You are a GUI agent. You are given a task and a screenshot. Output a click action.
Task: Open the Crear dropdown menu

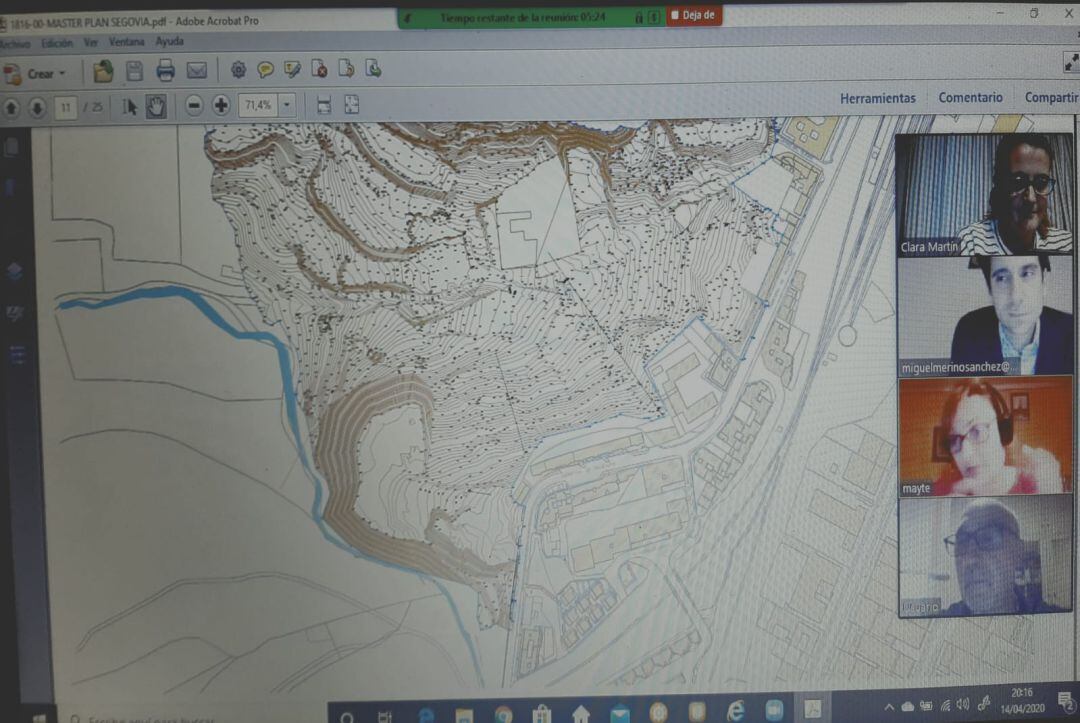[40, 73]
